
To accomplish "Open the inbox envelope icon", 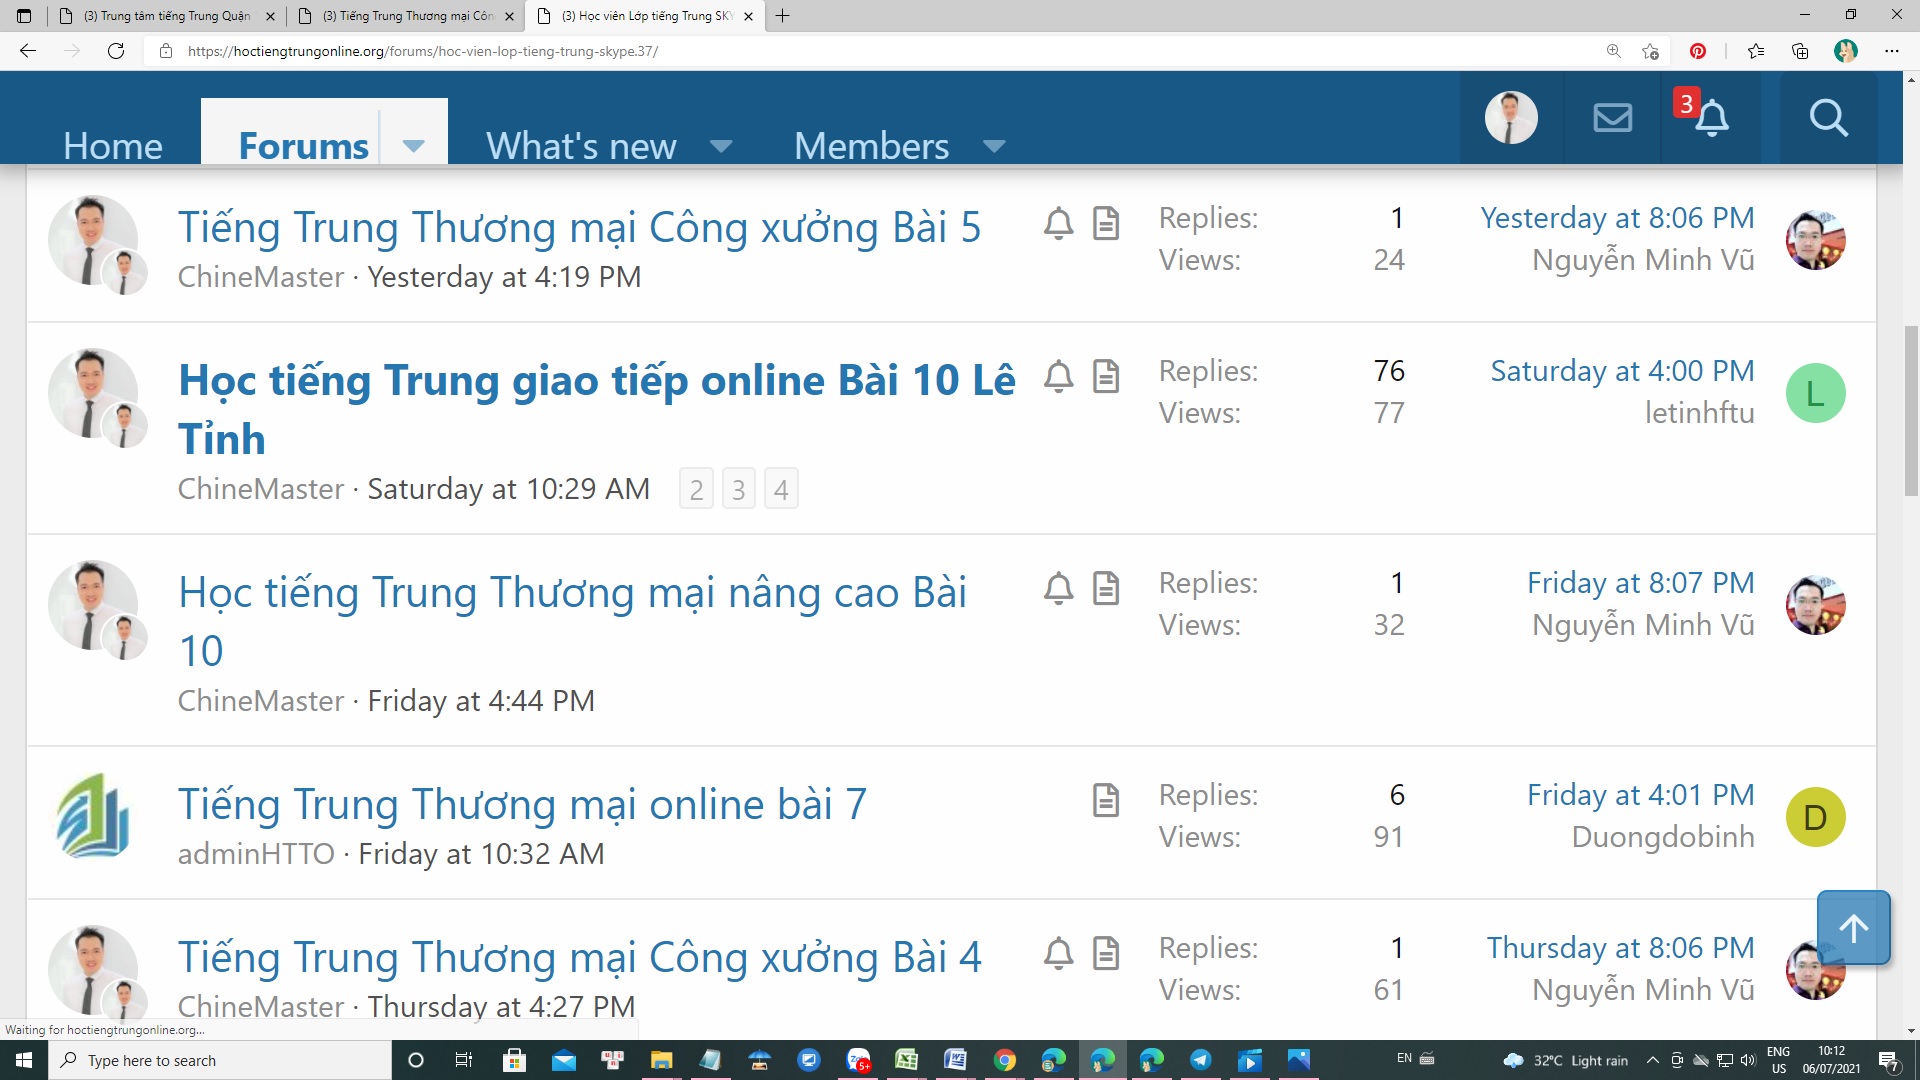I will [x=1612, y=118].
